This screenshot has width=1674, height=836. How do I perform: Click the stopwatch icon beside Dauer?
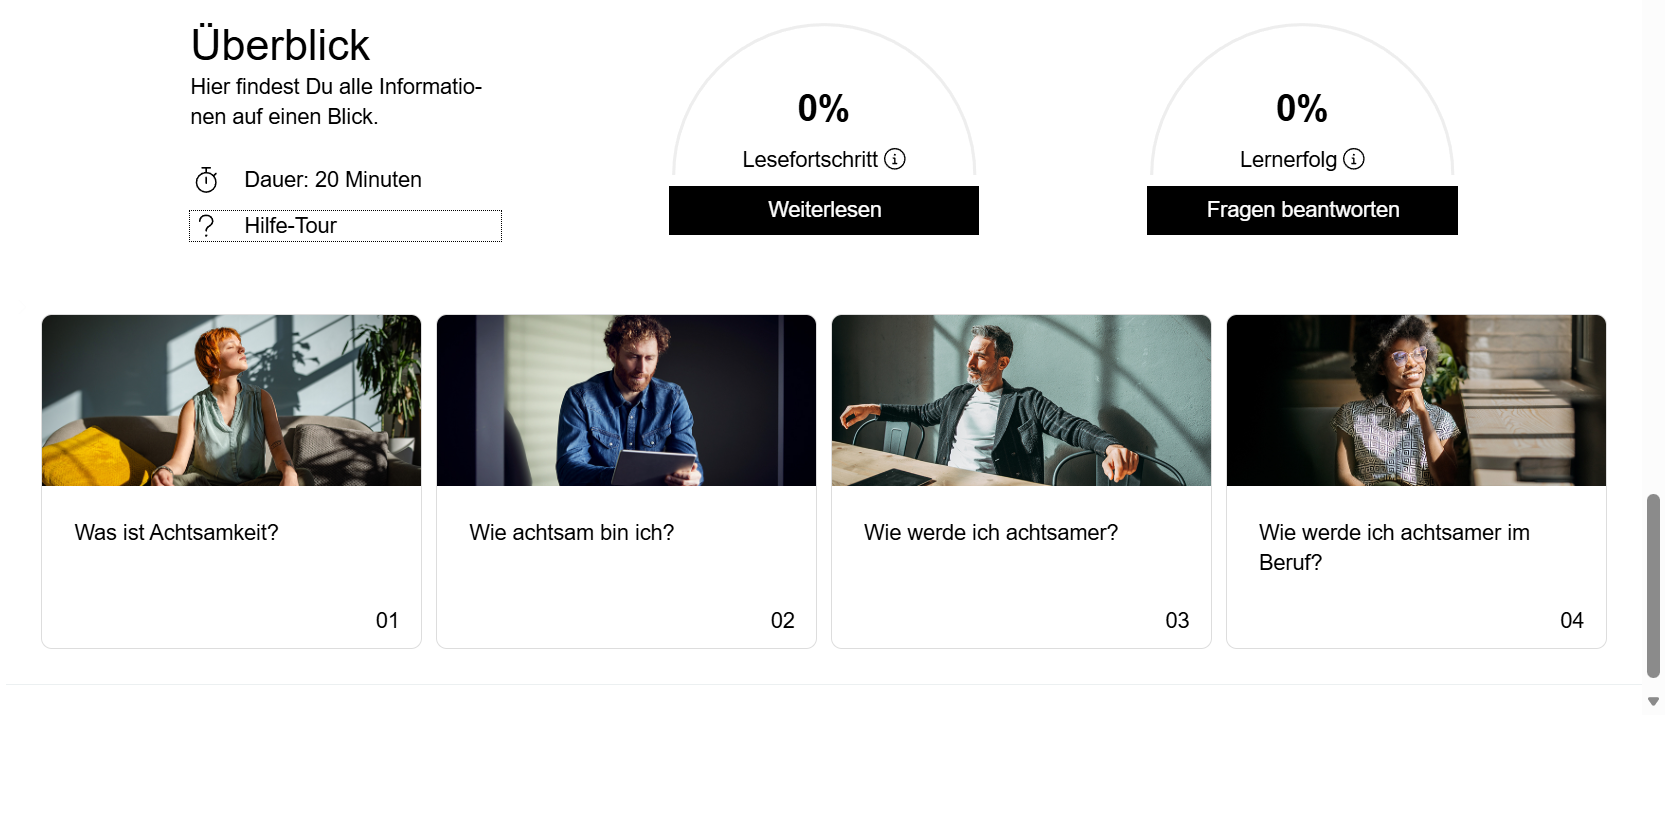[206, 180]
